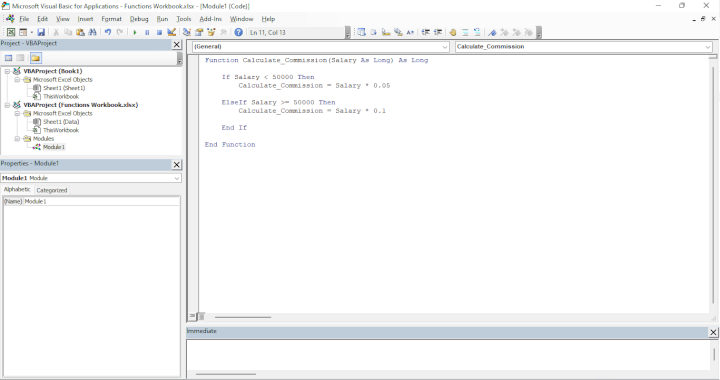Image resolution: width=720 pixels, height=380 pixels.
Task: Click the List Constants icon
Action: (374, 32)
